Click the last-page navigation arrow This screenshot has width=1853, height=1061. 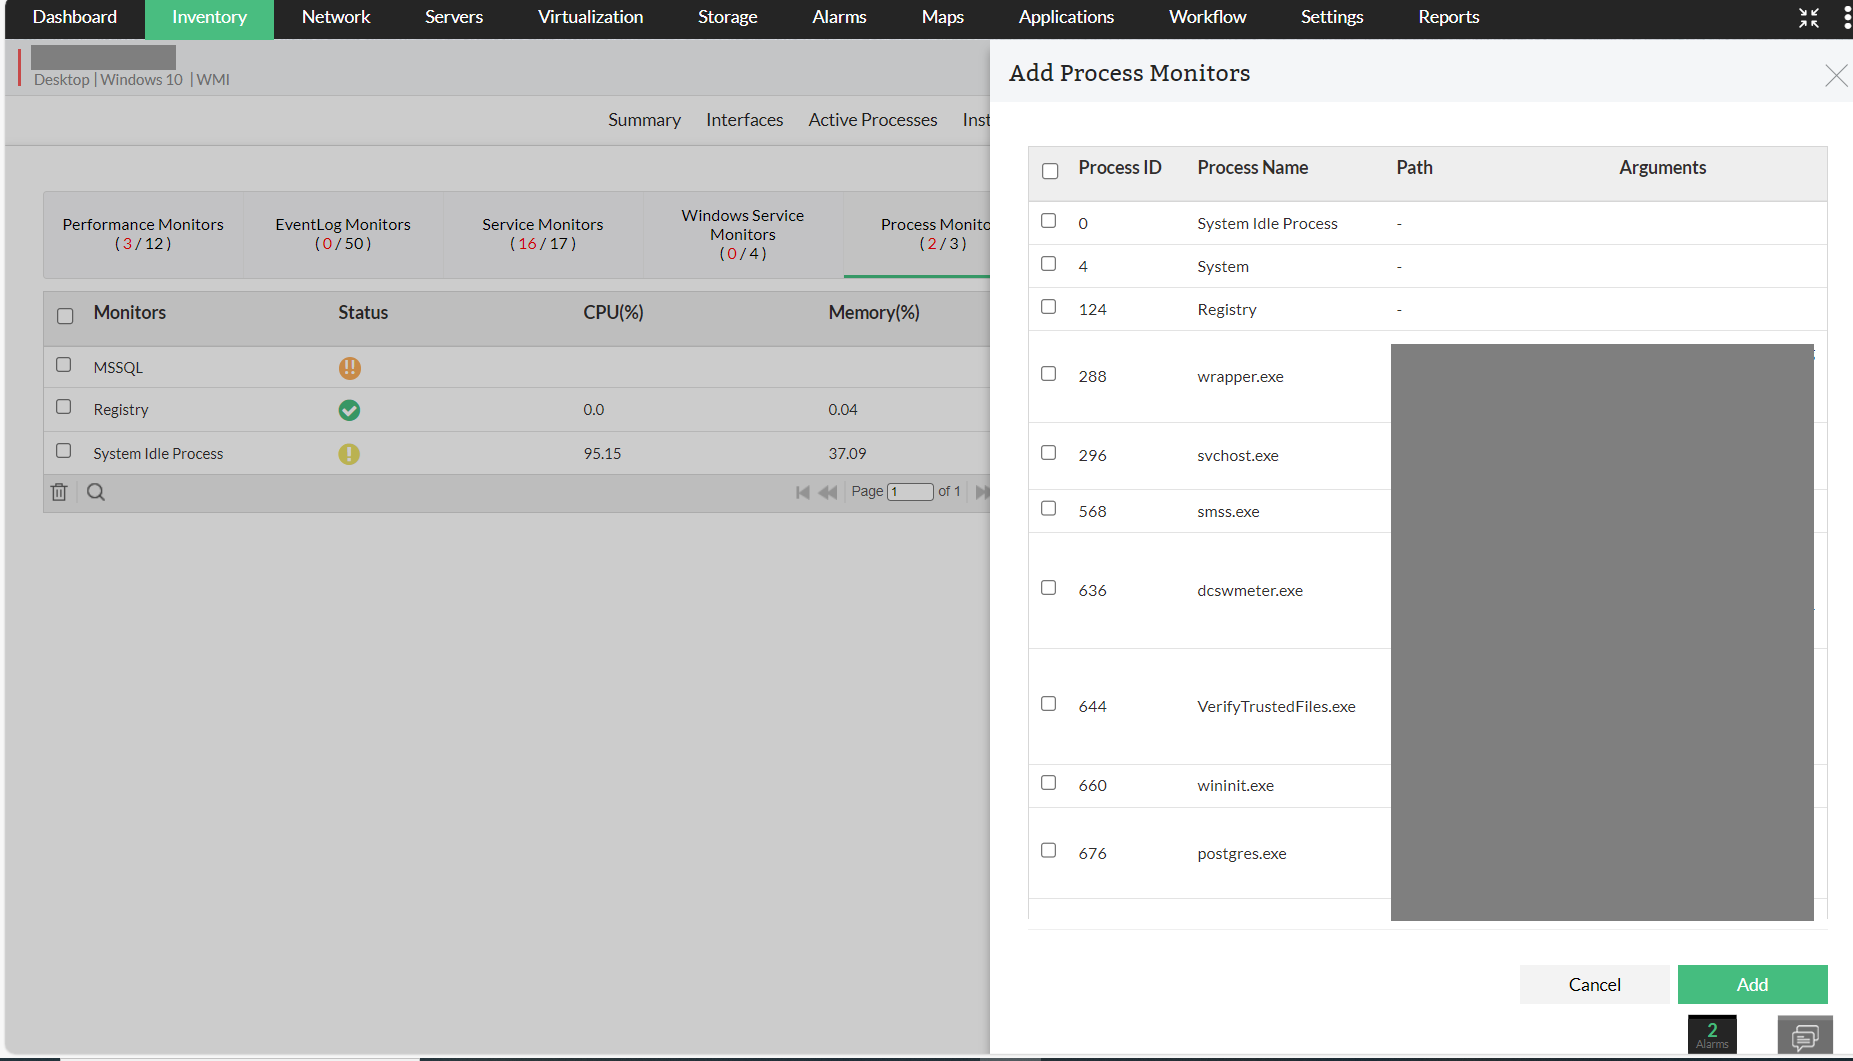click(x=984, y=491)
